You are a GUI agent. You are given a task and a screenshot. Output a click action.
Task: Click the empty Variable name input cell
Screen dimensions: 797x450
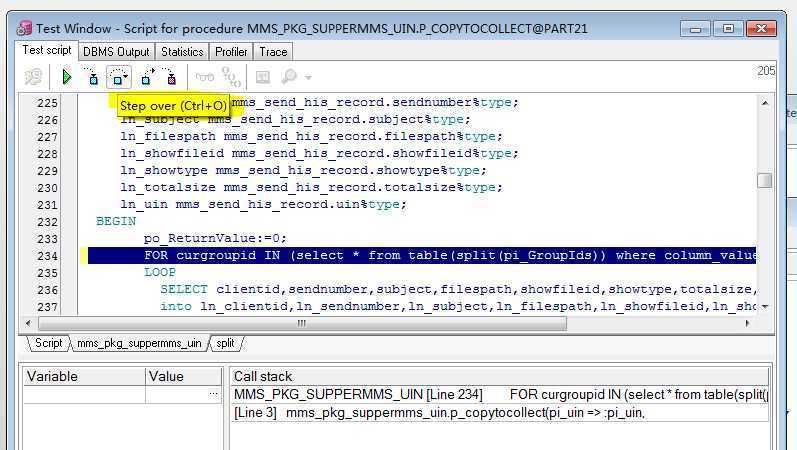pos(84,394)
